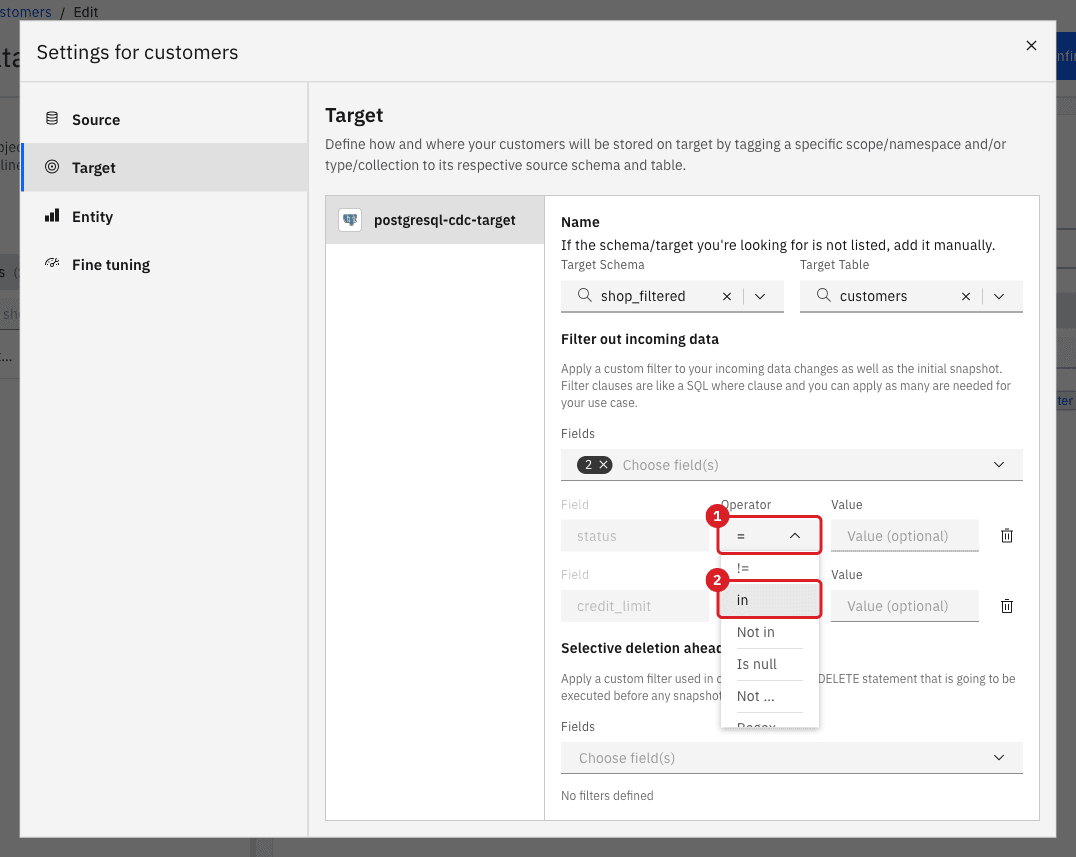Click the Fine tuning gauge icon

pyautogui.click(x=52, y=263)
